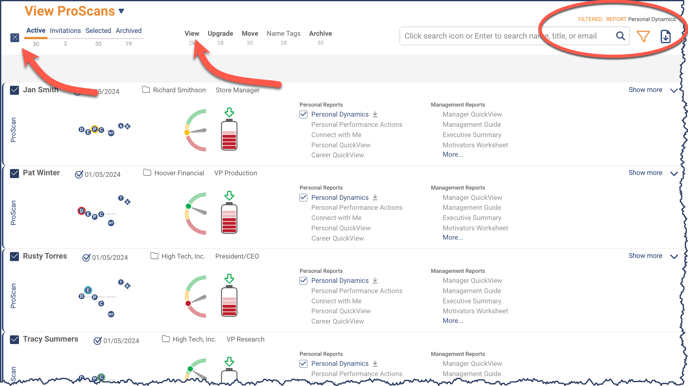Click Jan Smith's ProScan trait dots graph
688x386 pixels.
[104, 129]
